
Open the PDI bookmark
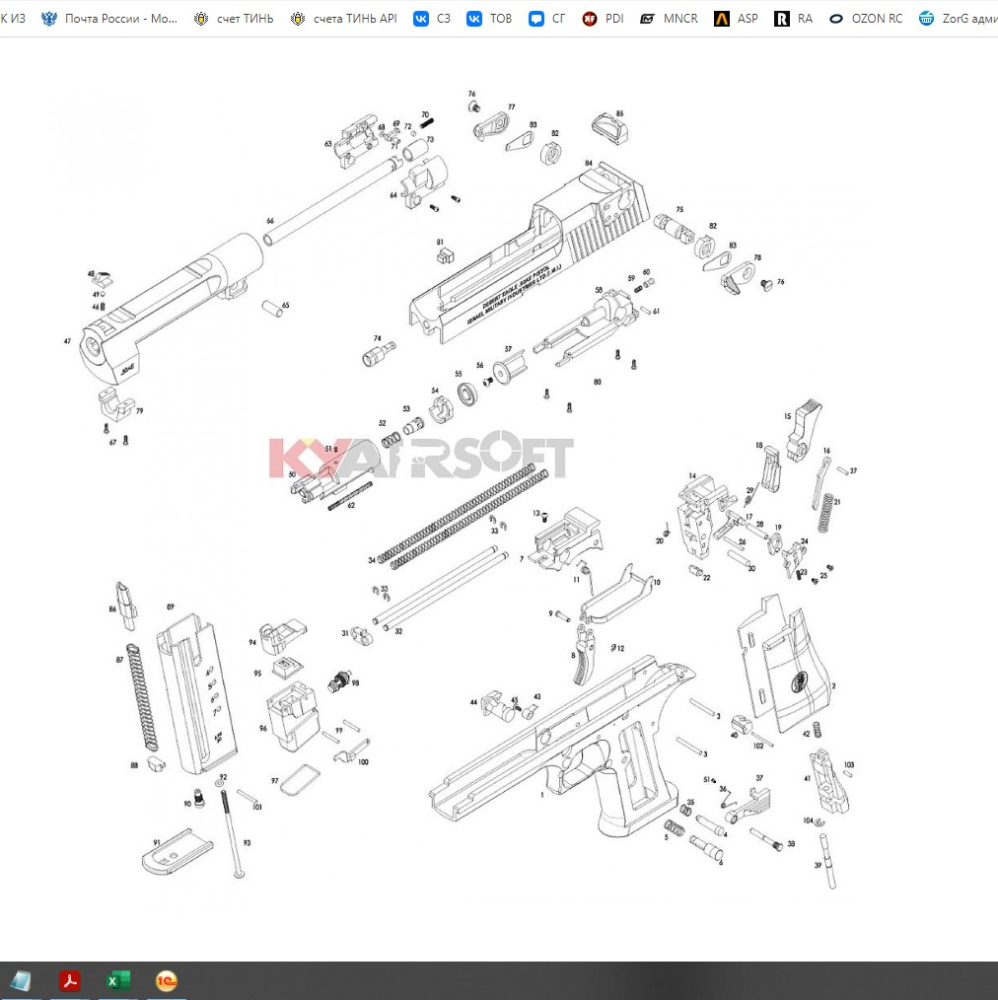(603, 18)
